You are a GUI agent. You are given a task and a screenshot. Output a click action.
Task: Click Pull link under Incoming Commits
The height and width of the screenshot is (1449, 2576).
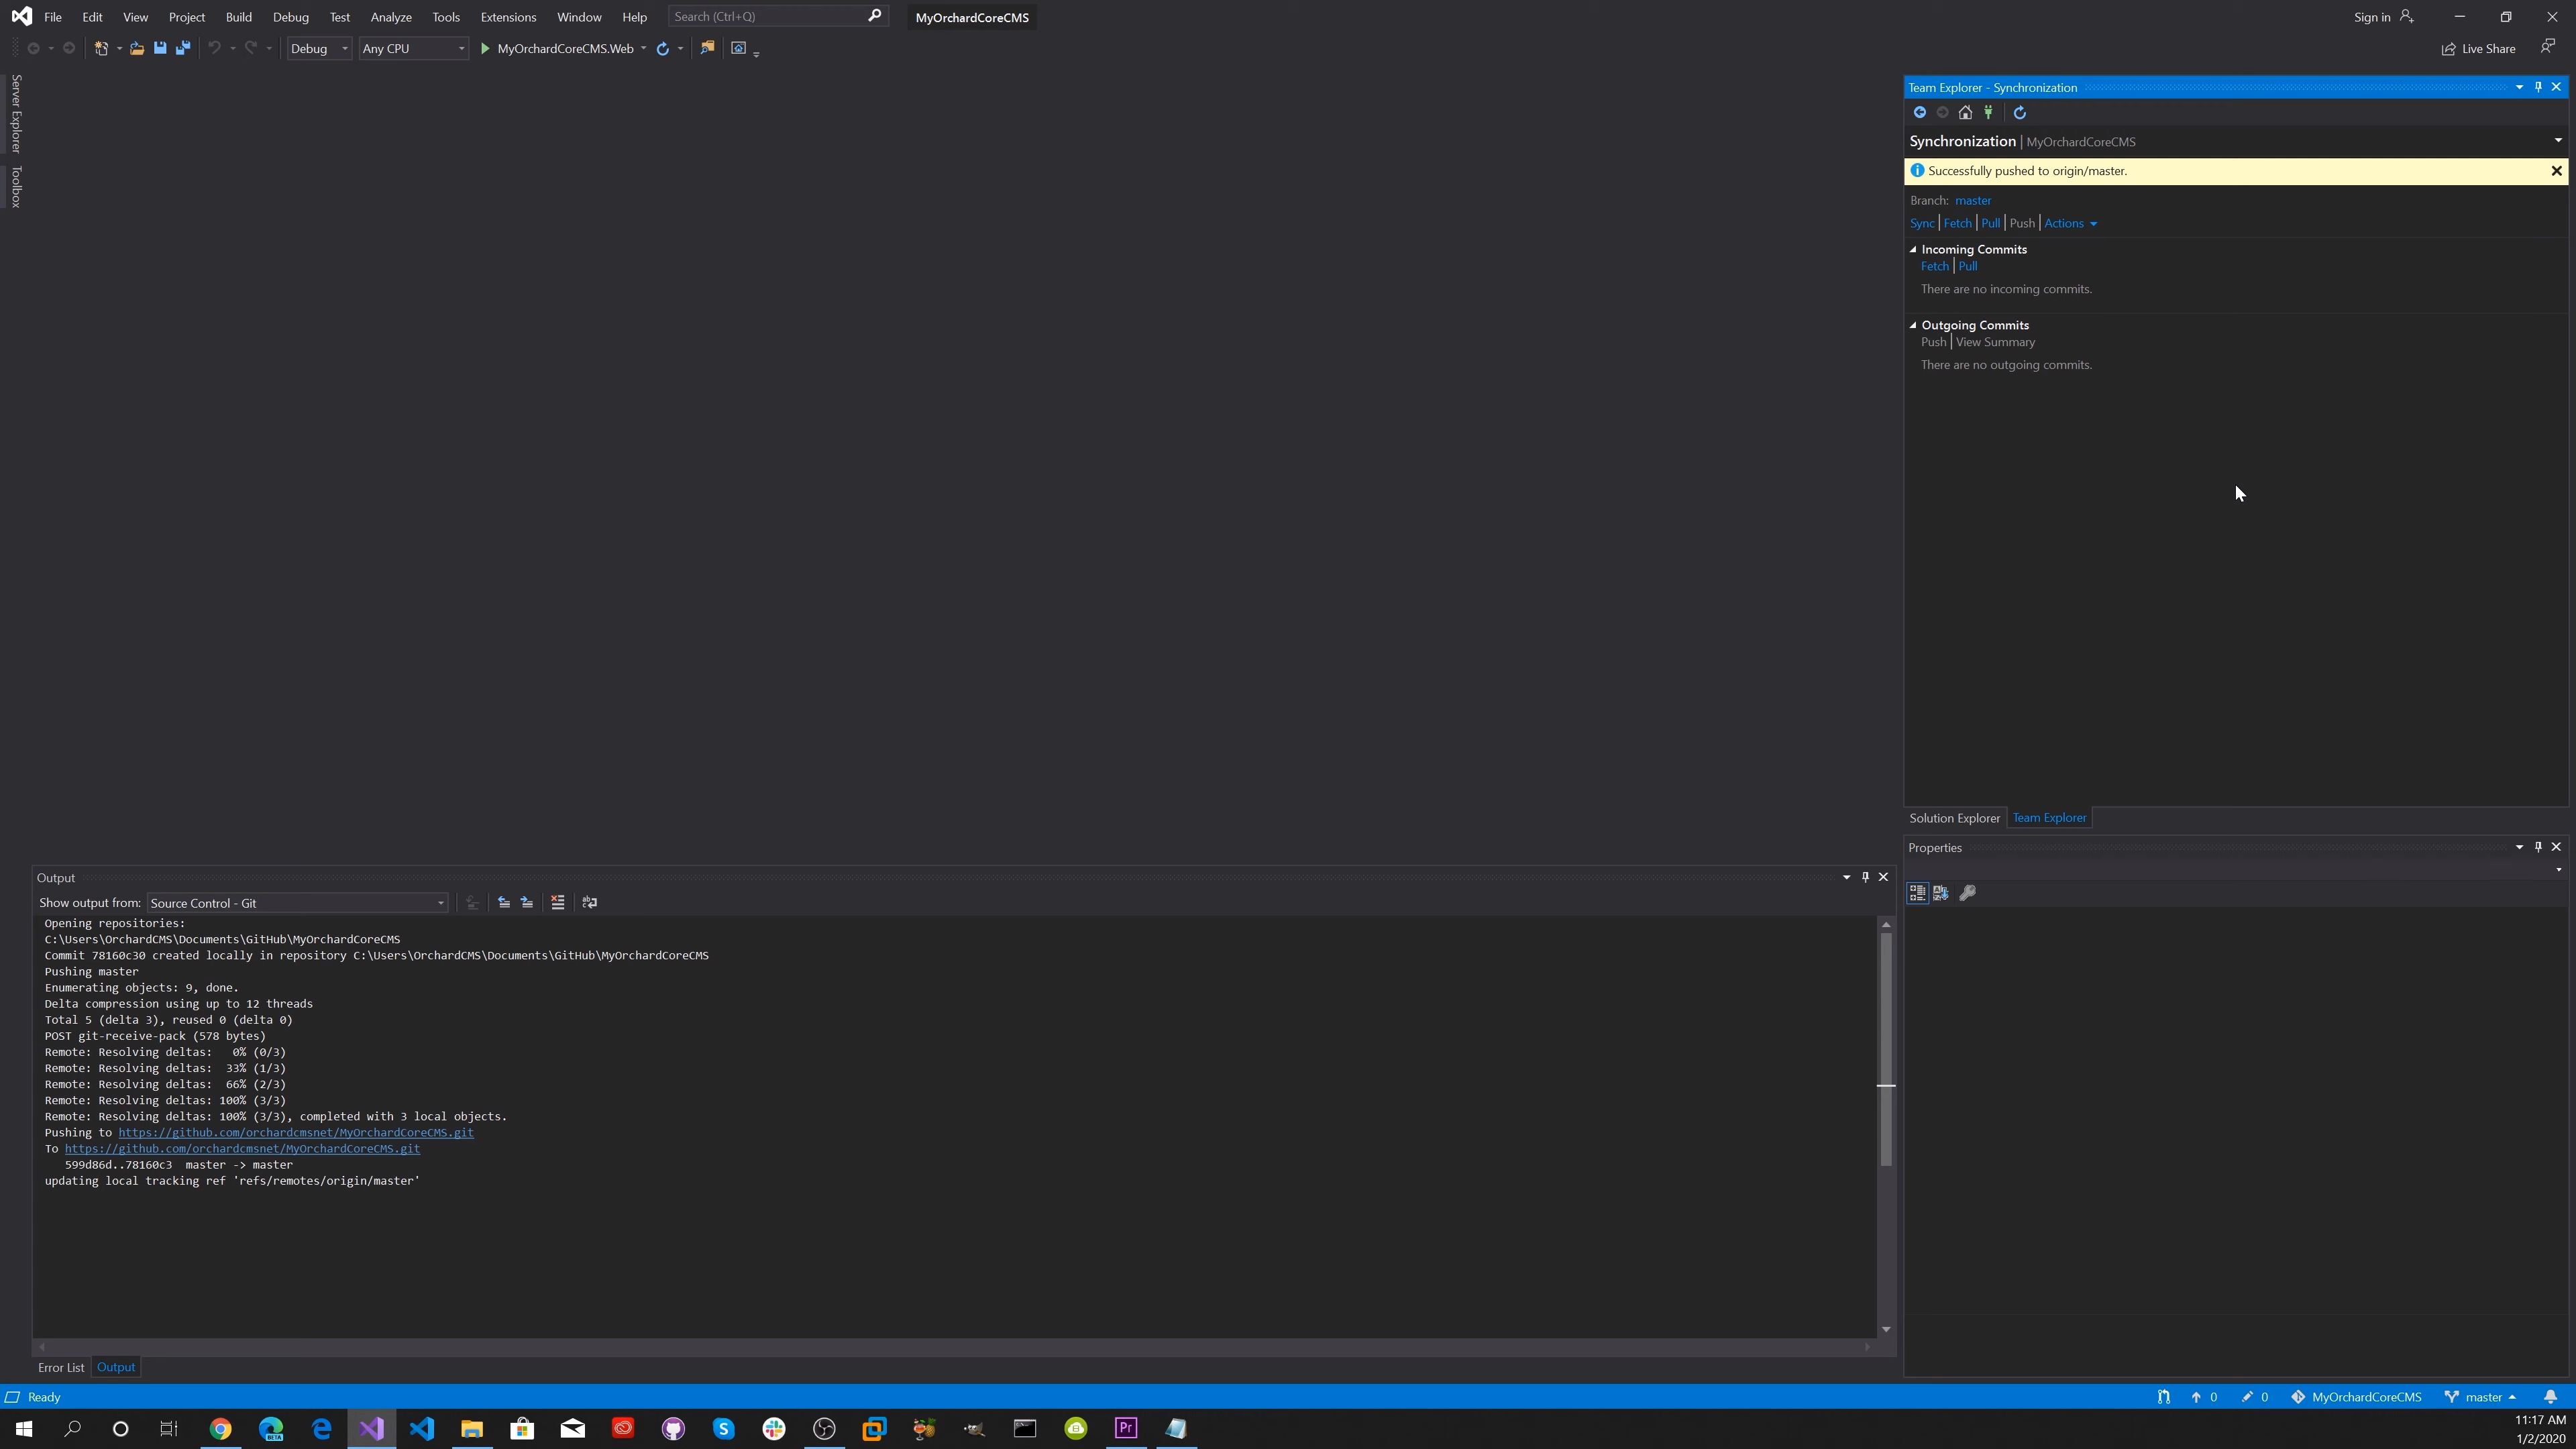tap(1967, 266)
